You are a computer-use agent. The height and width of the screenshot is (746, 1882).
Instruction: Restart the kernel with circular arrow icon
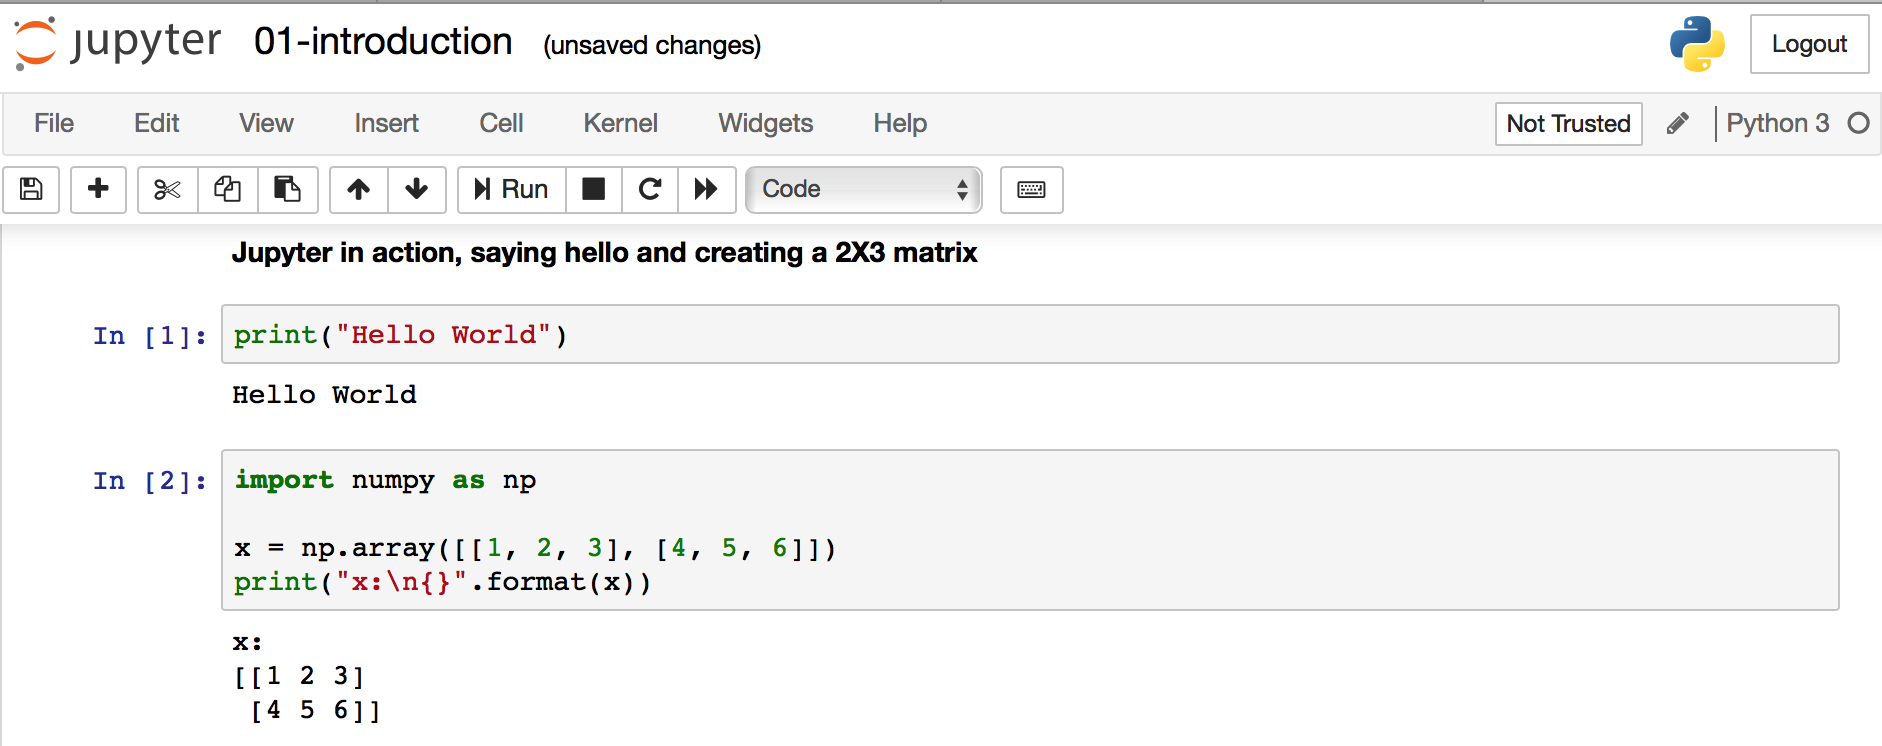pos(650,189)
